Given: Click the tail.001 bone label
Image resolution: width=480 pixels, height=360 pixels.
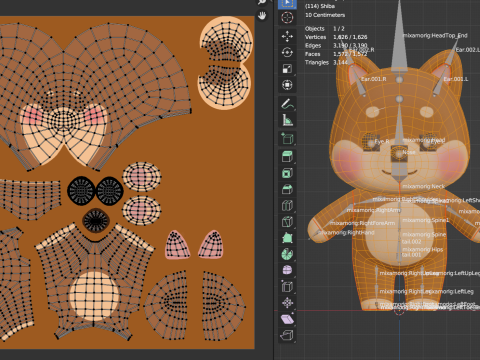Looking at the screenshot, I should pyautogui.click(x=412, y=255).
